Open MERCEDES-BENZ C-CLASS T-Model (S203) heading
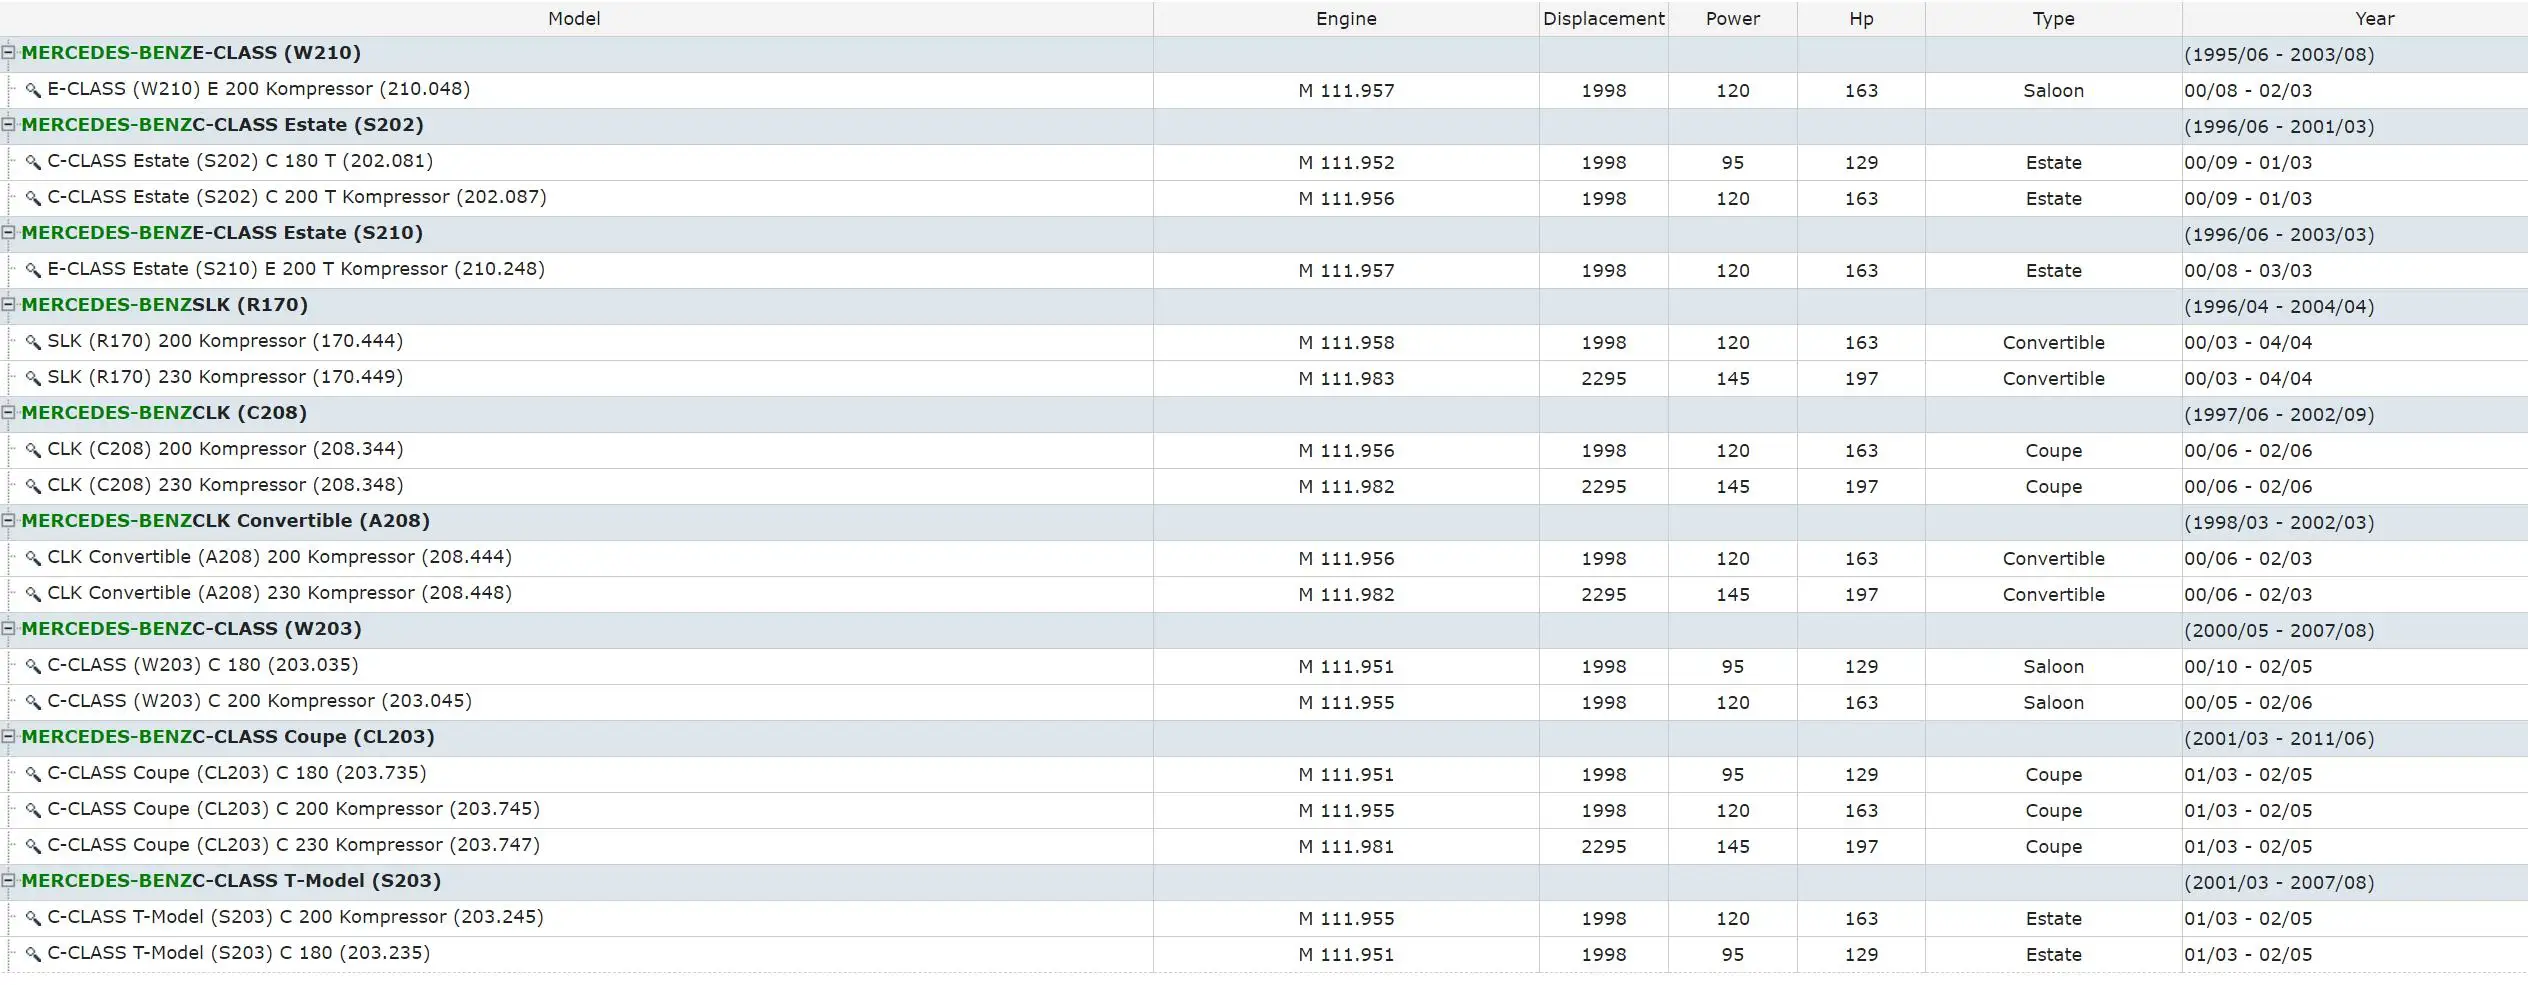2528x985 pixels. click(x=231, y=881)
